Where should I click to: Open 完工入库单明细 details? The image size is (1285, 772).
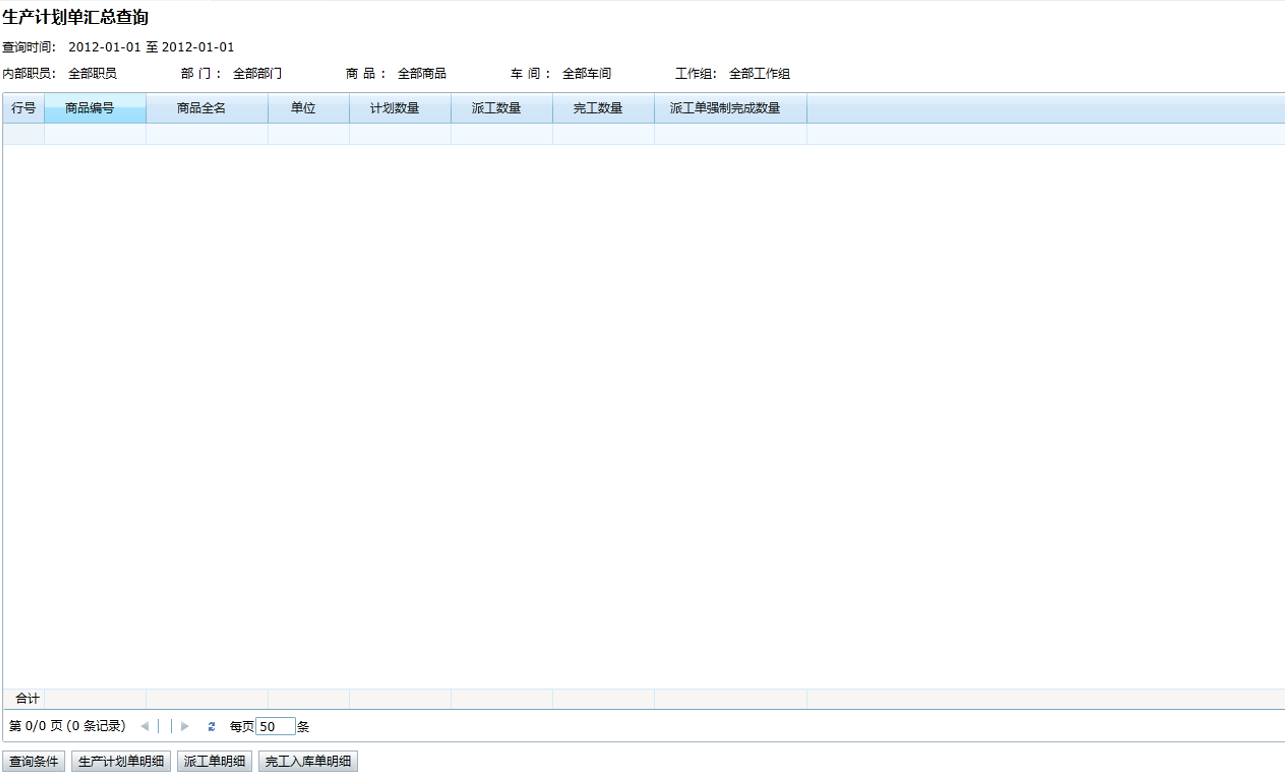click(x=308, y=762)
